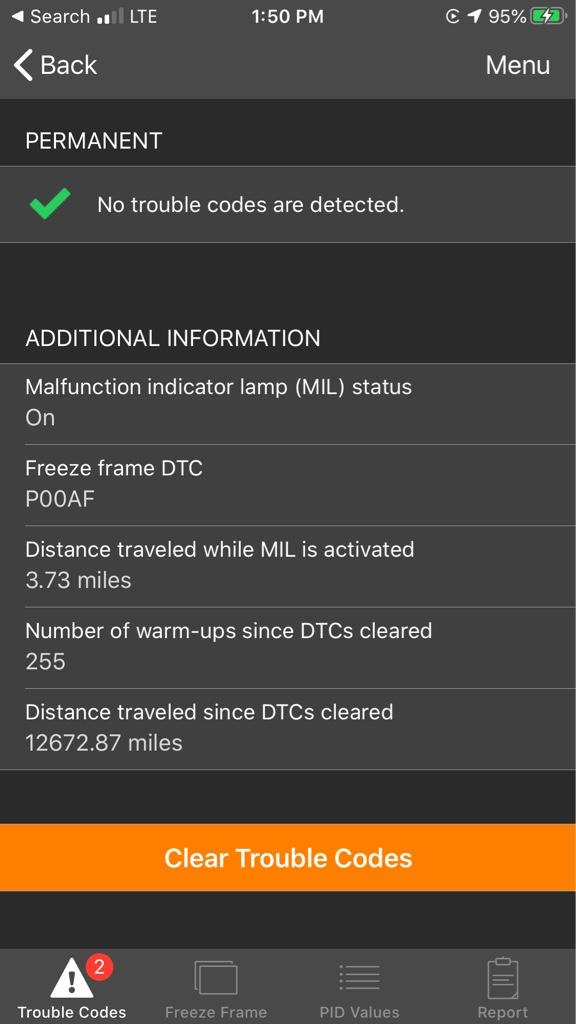The width and height of the screenshot is (576, 1024).
Task: Tap the back chevron arrow icon
Action: click(x=23, y=65)
